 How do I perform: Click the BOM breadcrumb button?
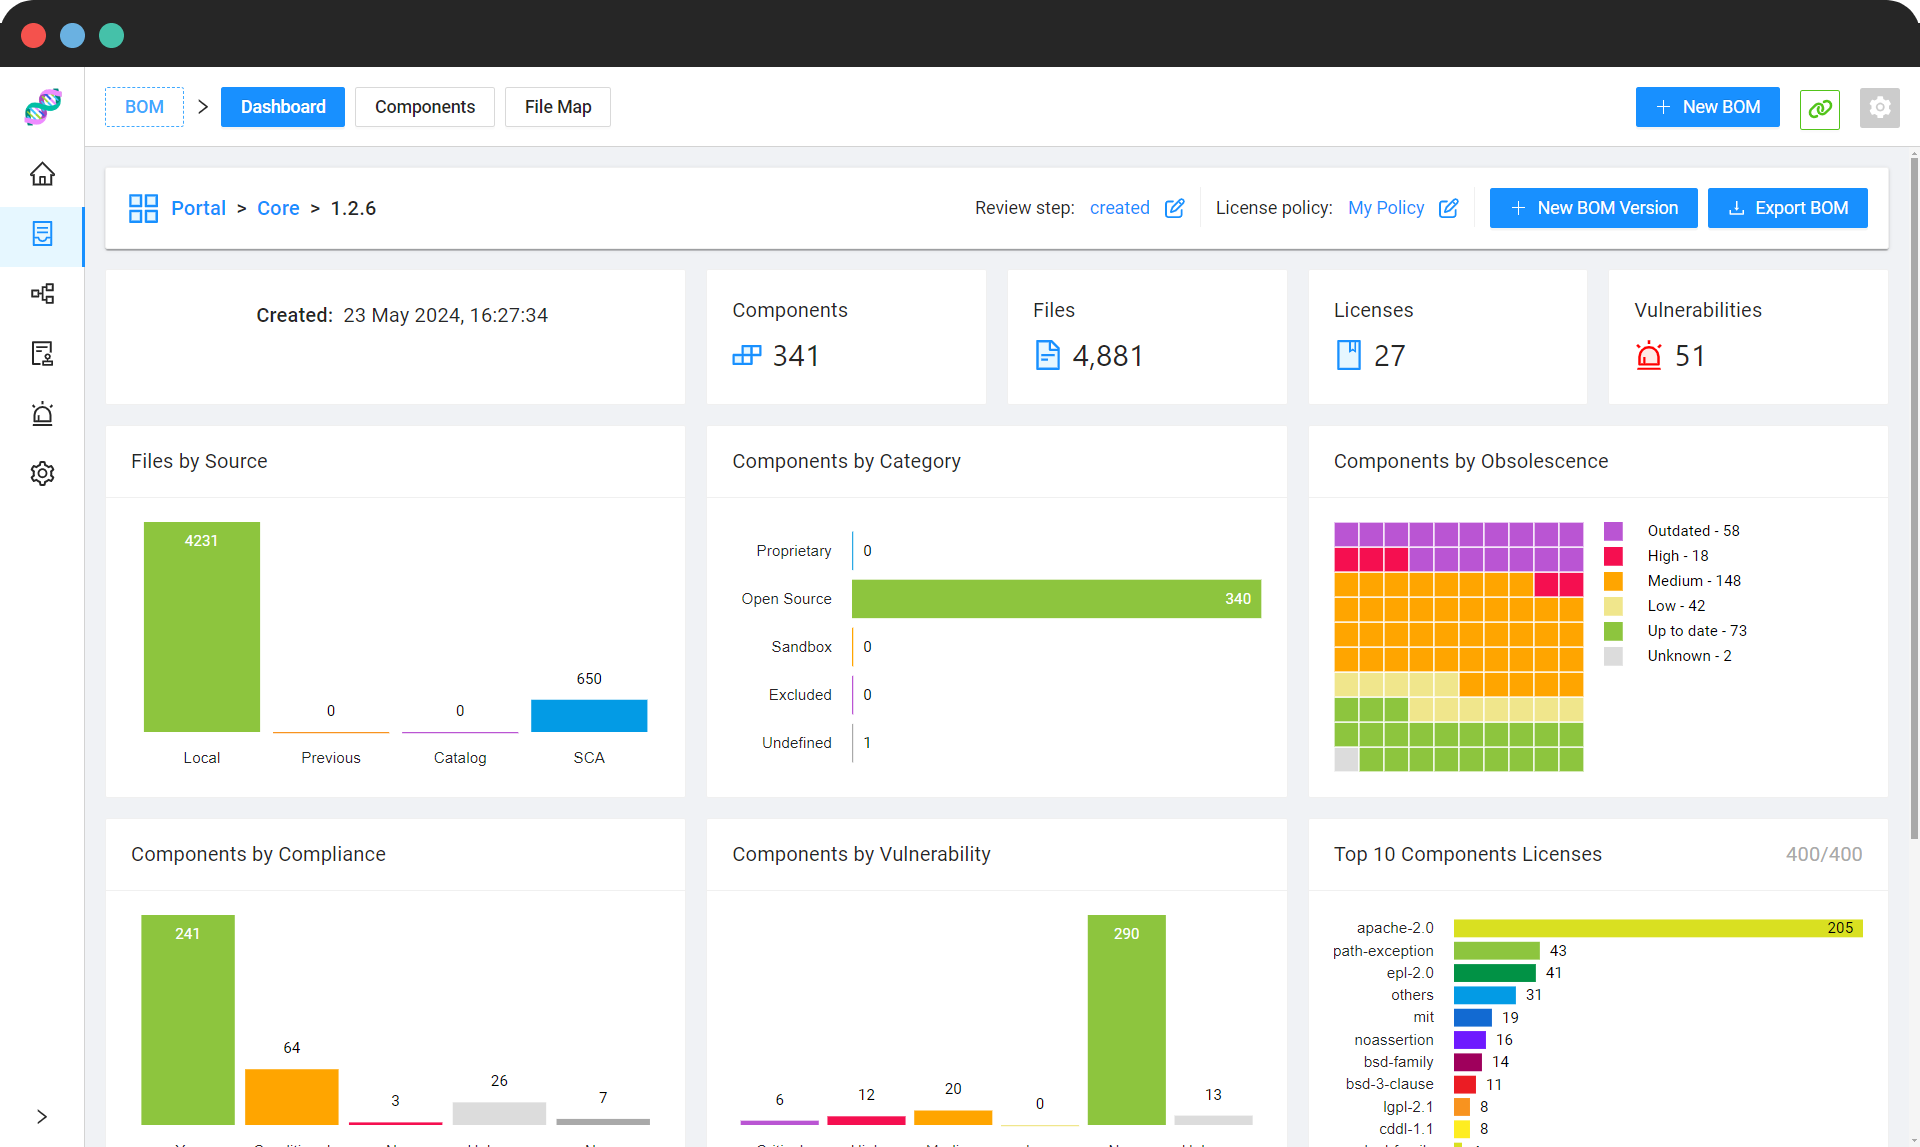click(144, 107)
